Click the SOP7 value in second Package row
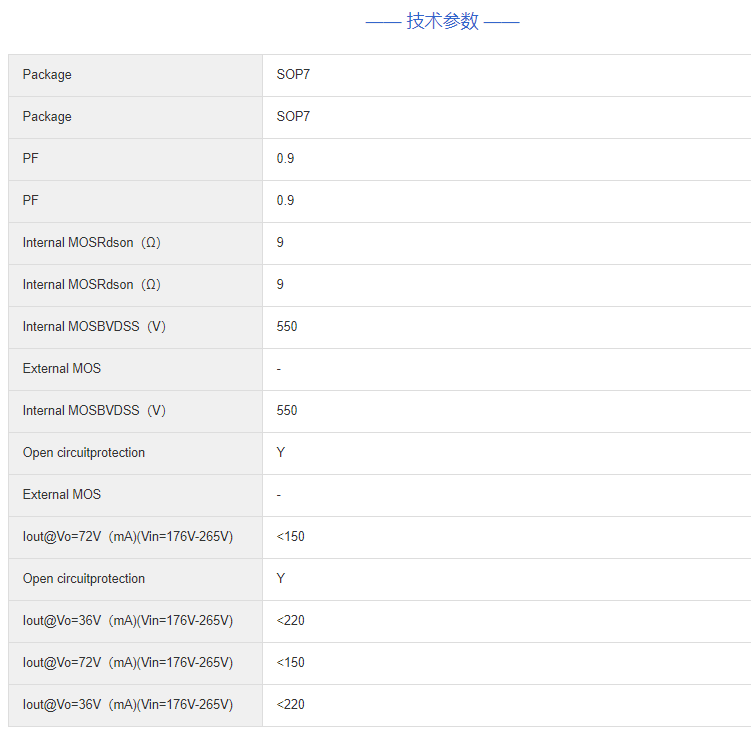 [x=293, y=117]
